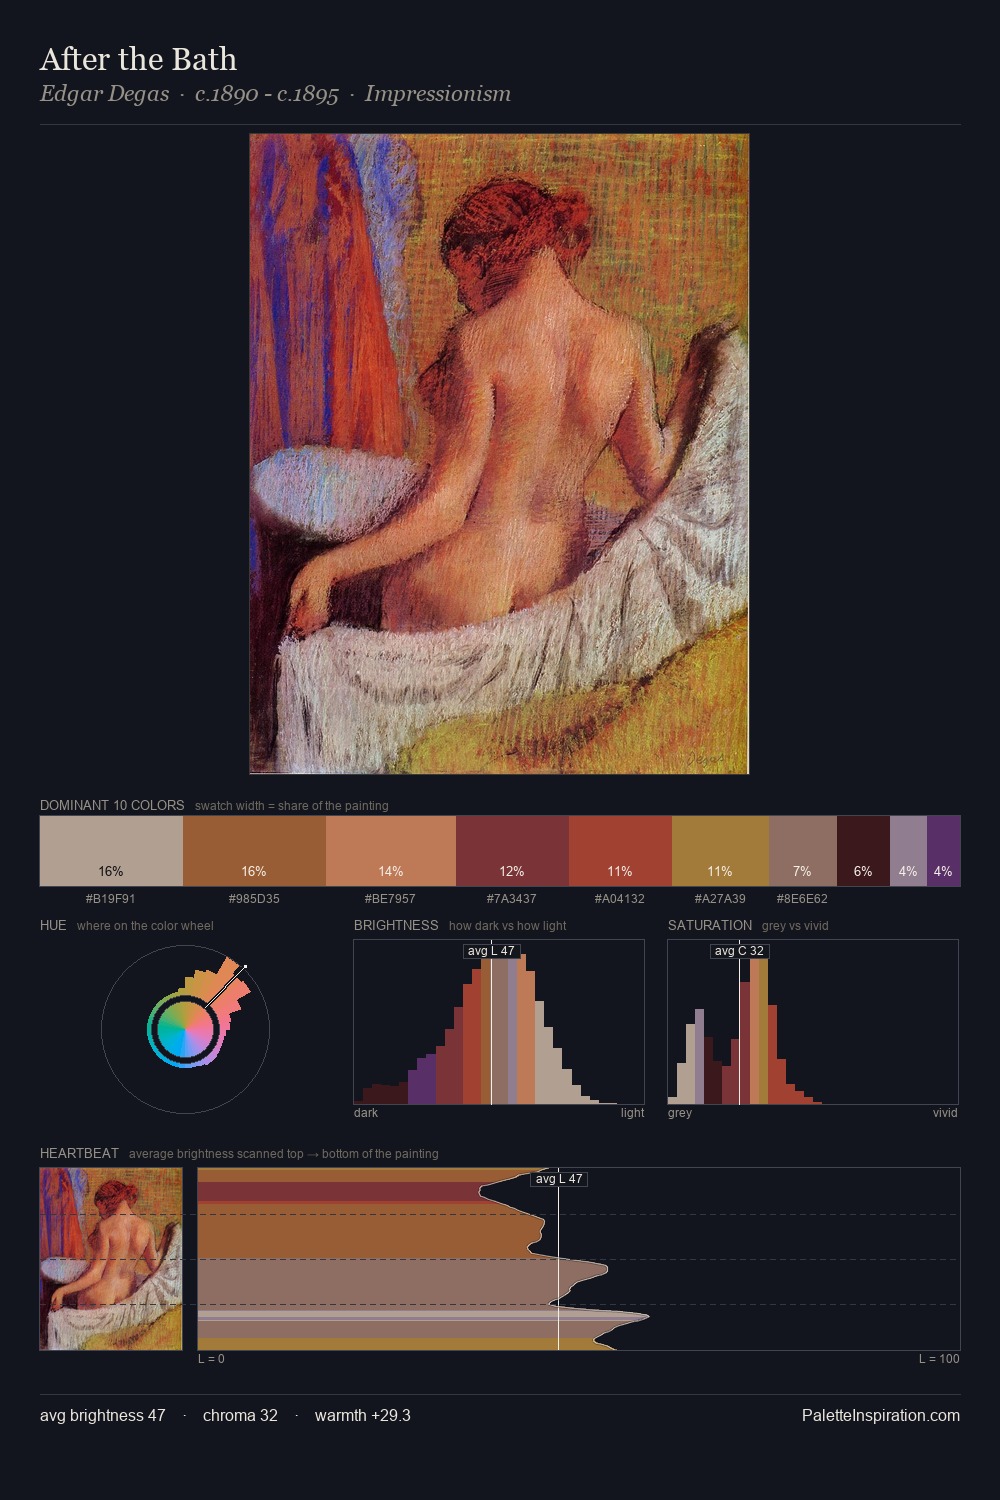Click the 'After the Bath' title
Image resolution: width=1000 pixels, height=1500 pixels.
(138, 59)
